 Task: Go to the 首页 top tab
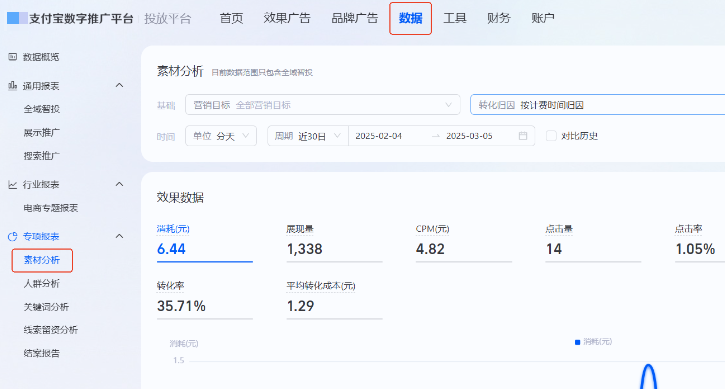231,19
